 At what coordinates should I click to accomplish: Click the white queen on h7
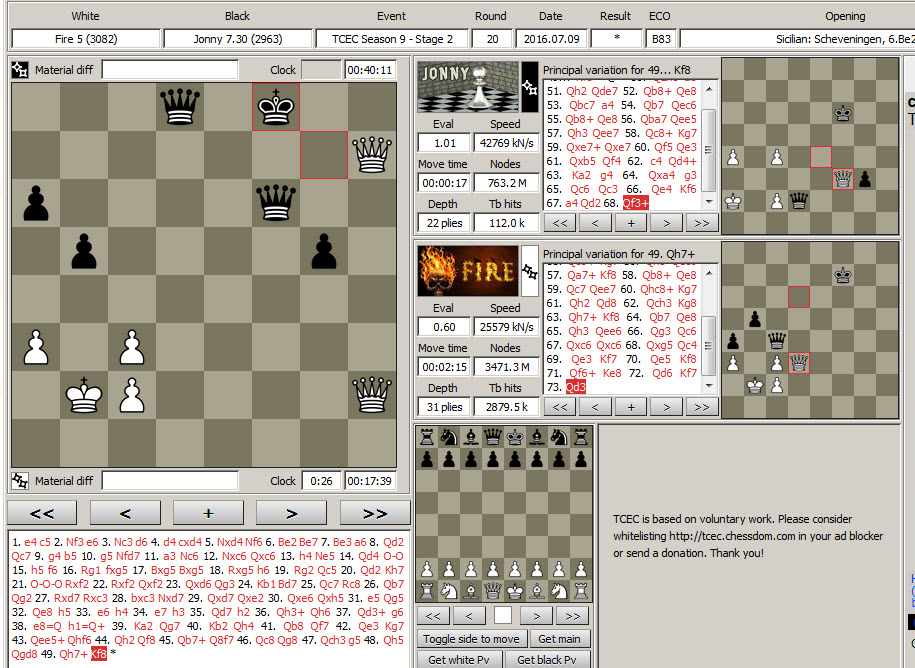click(372, 155)
